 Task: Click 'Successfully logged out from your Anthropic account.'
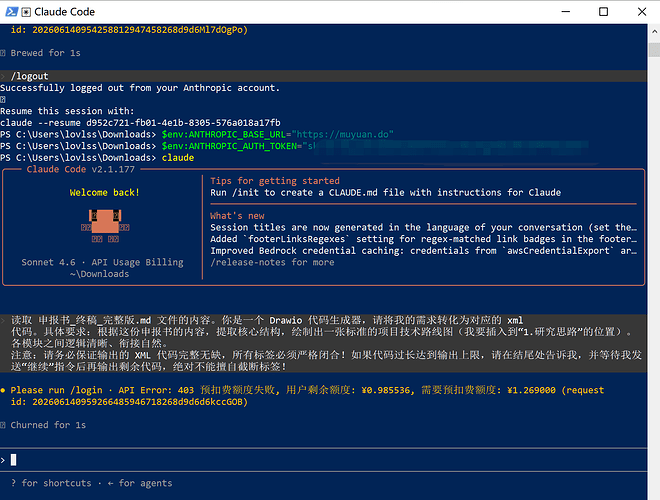140,88
